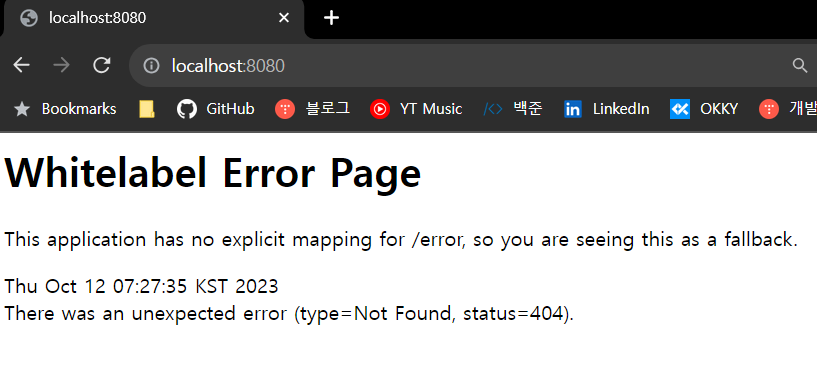Open the GitHub bookmark
This screenshot has width=817, height=392.
pos(216,109)
